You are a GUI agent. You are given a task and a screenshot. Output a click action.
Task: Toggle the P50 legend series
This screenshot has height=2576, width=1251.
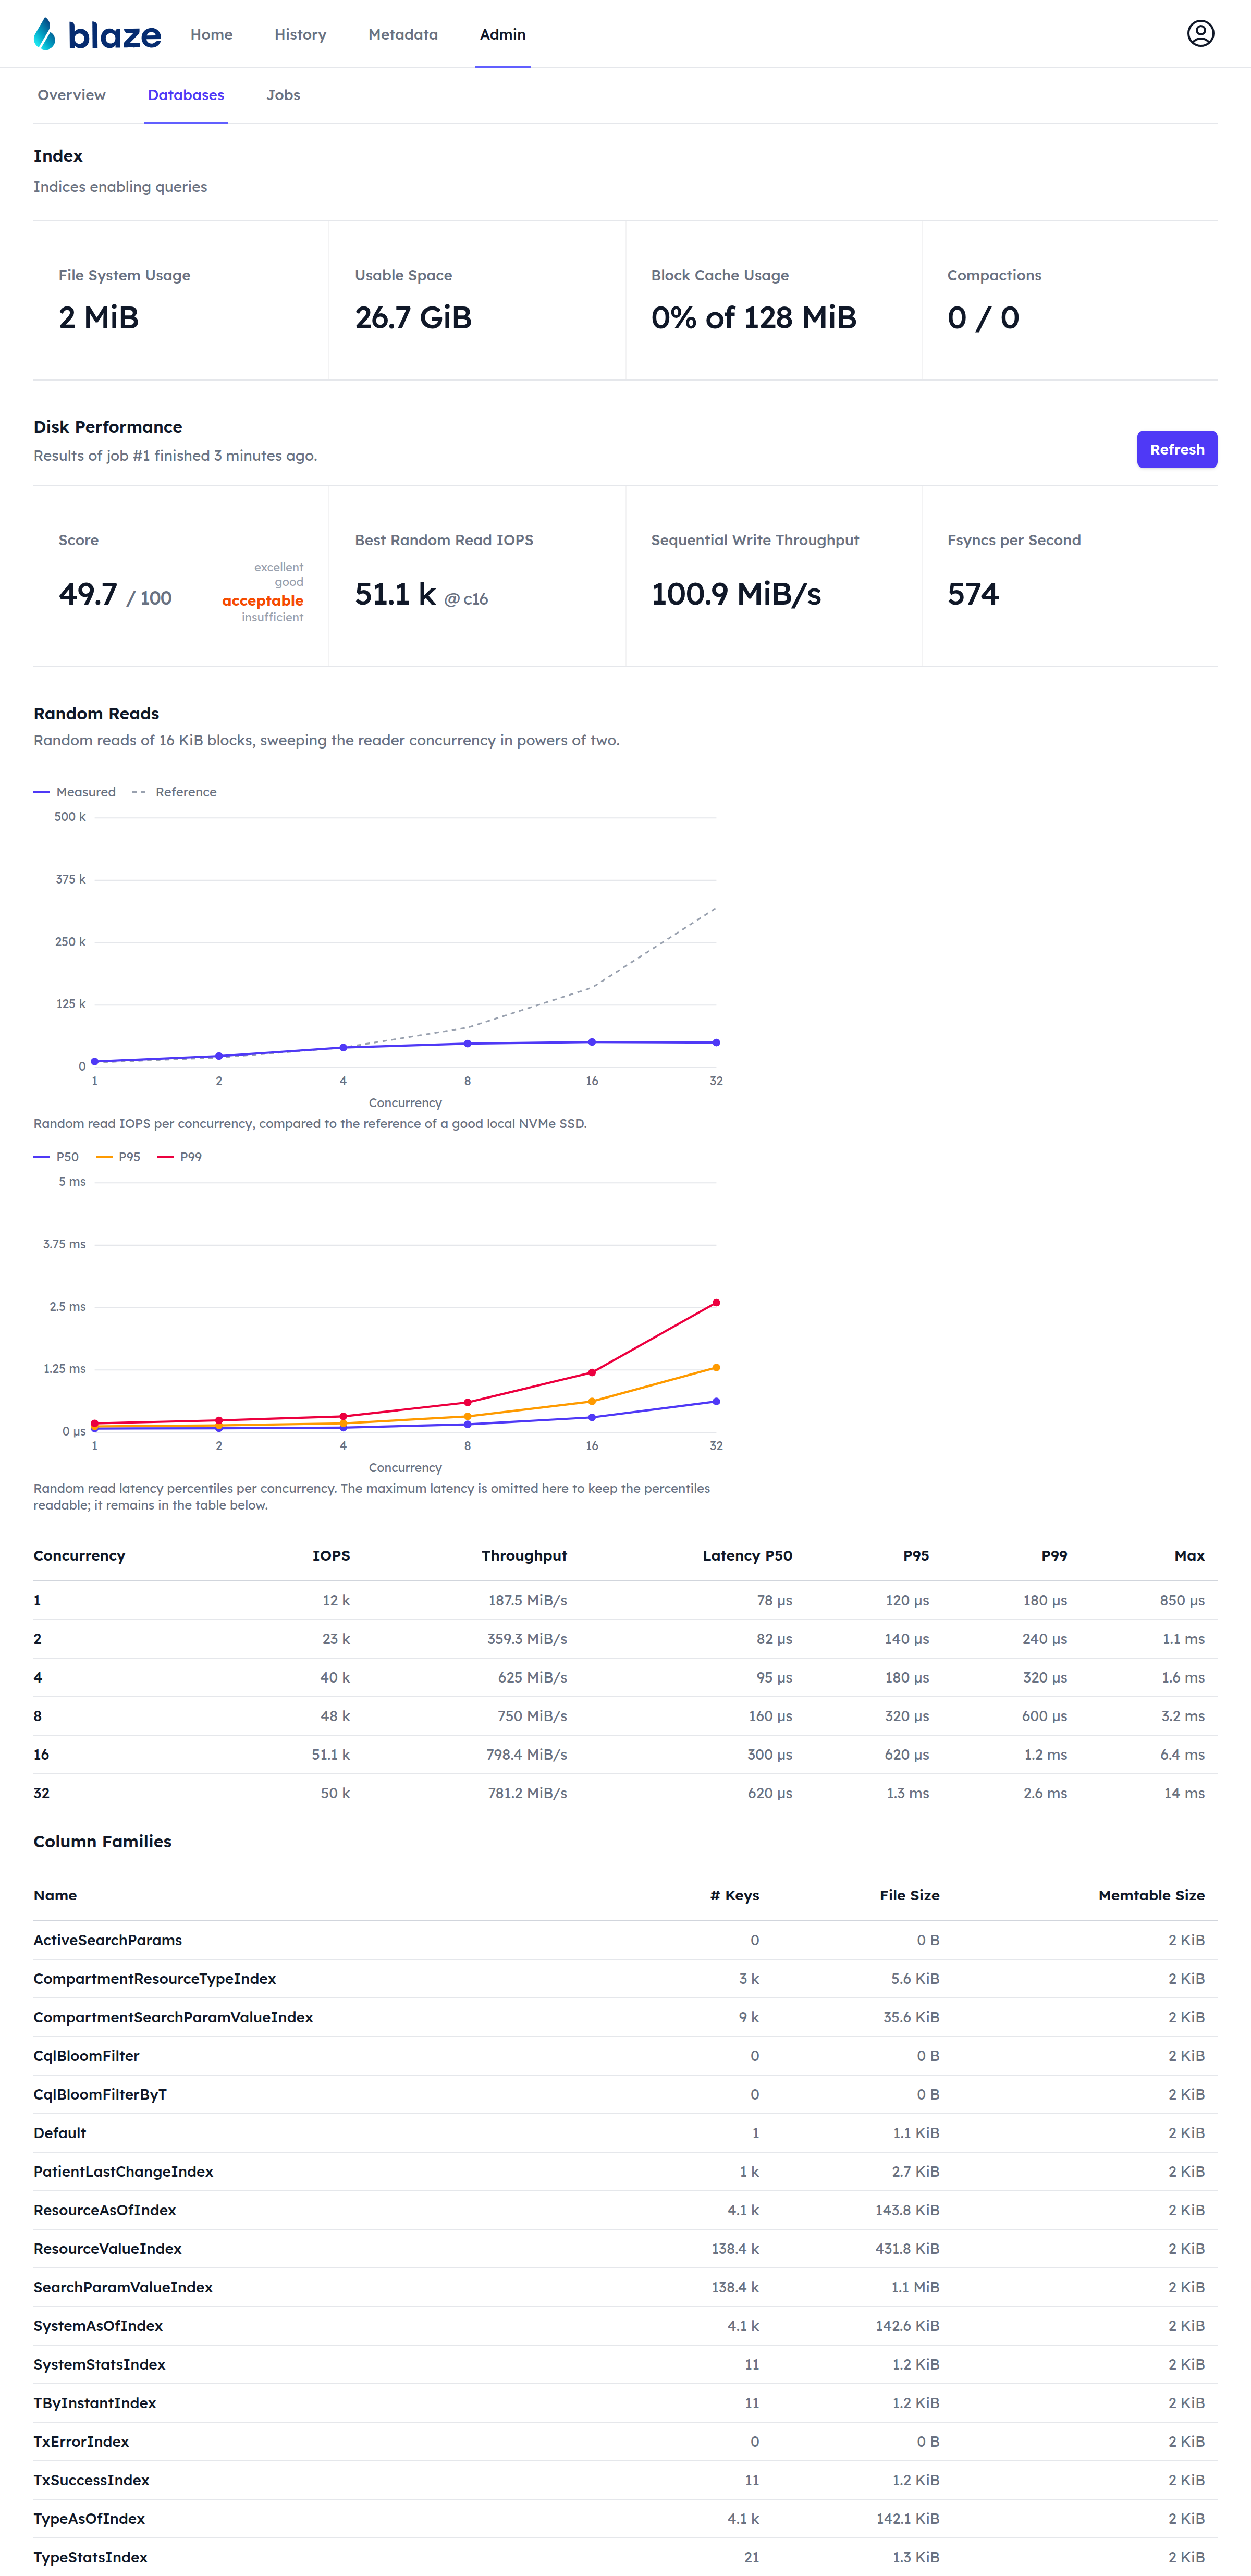point(56,1157)
